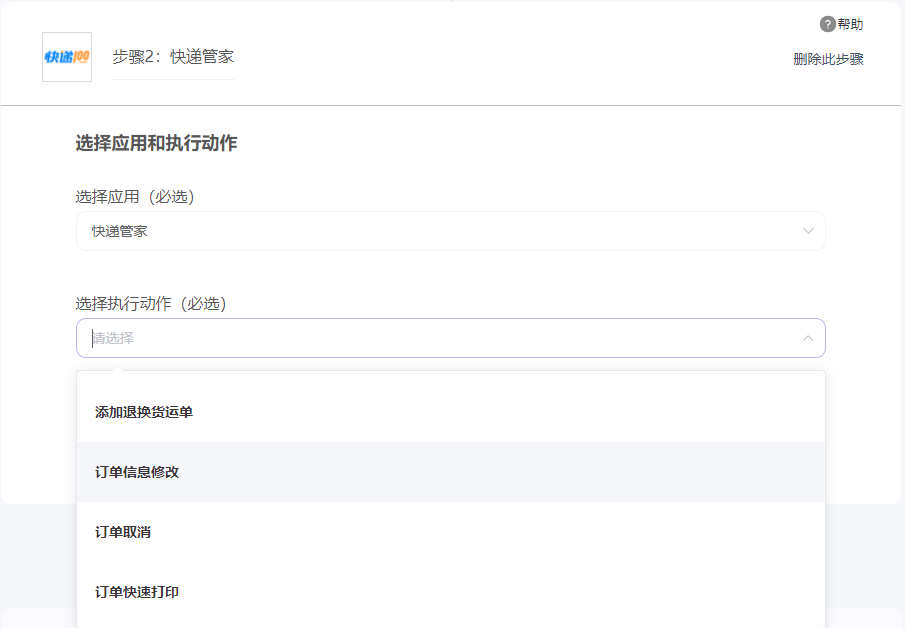Select 订单取消 option
Image resolution: width=905 pixels, height=628 pixels.
click(x=451, y=532)
